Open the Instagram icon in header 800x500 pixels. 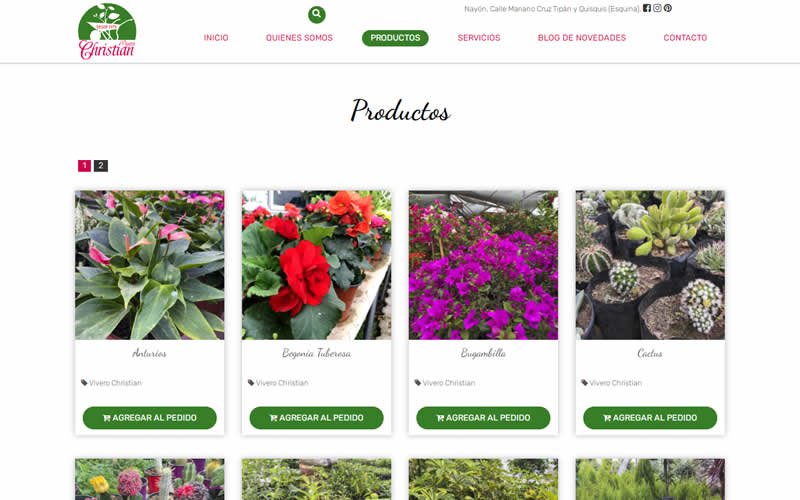[657, 8]
